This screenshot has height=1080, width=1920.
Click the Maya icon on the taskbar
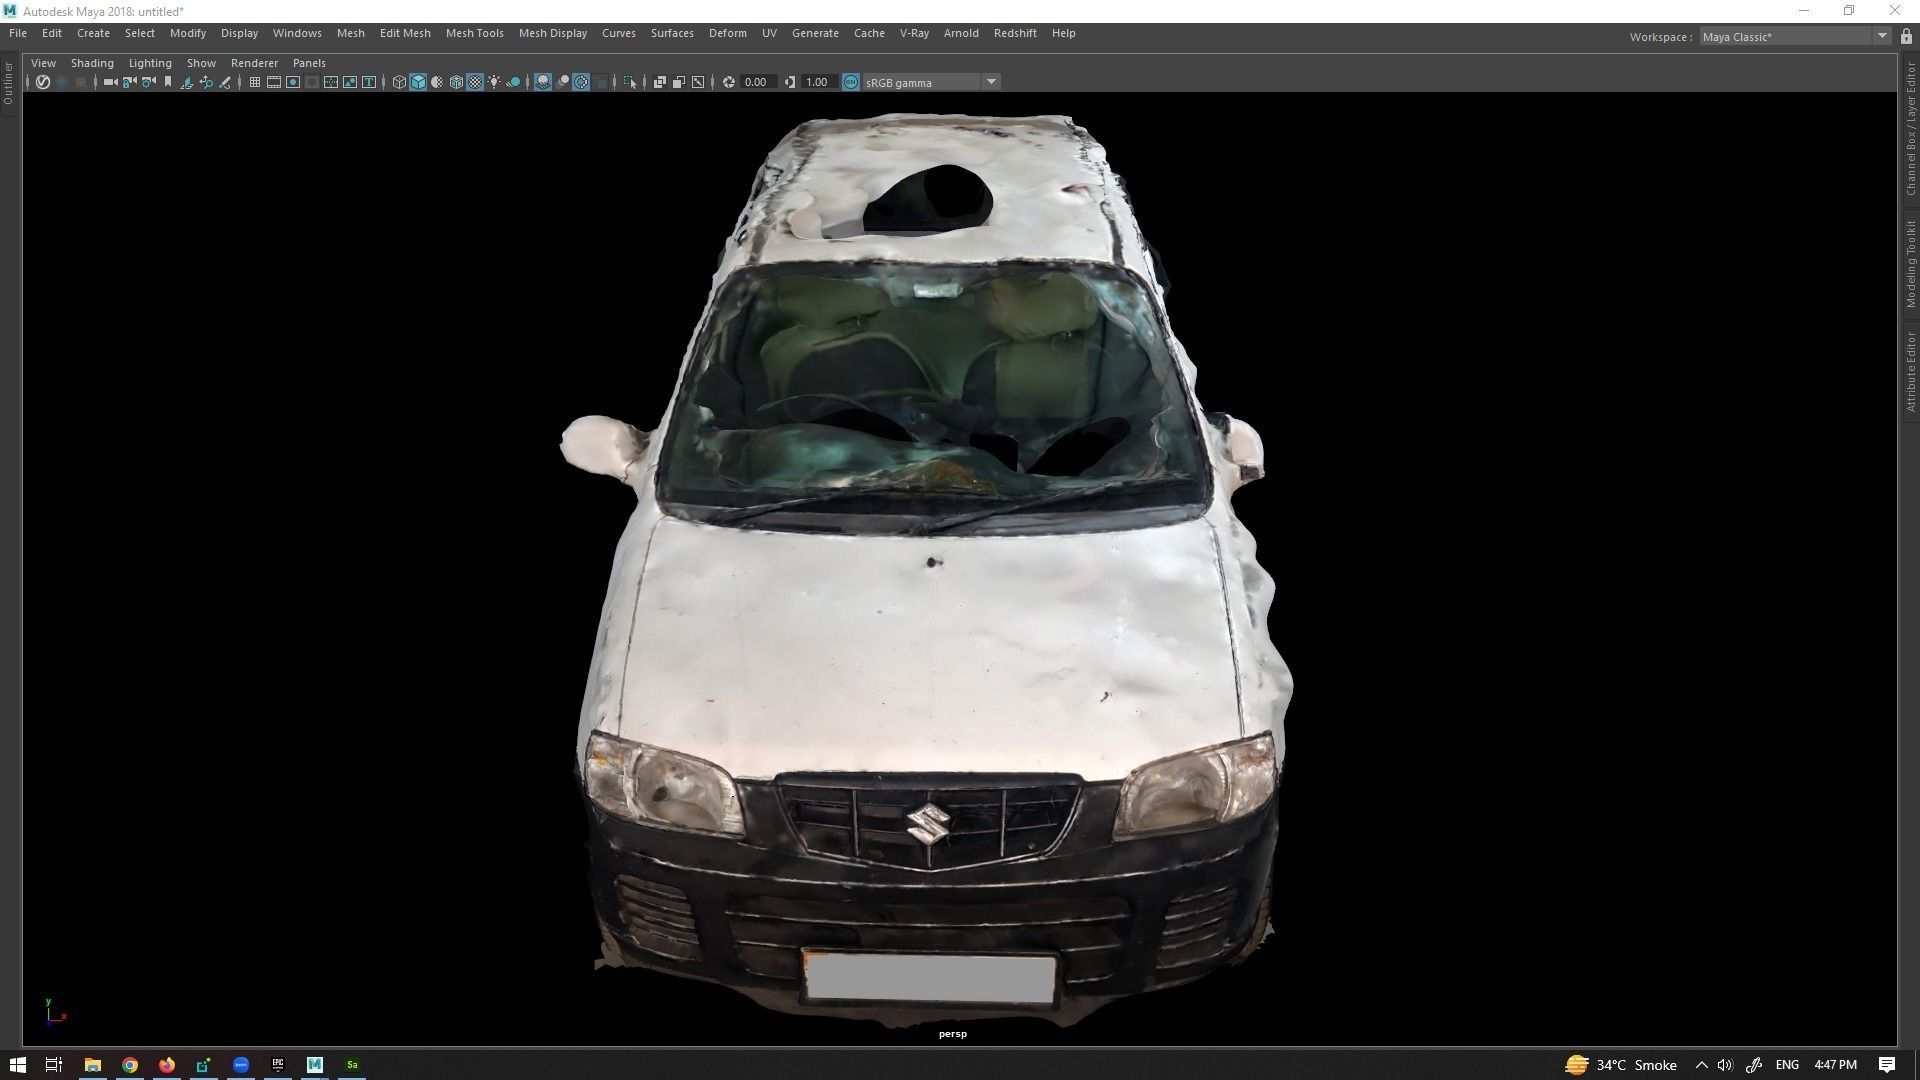coord(315,1064)
